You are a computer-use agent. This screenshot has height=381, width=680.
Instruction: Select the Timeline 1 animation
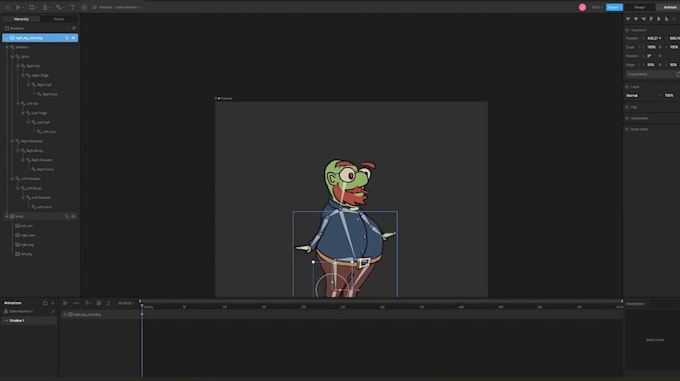29,321
